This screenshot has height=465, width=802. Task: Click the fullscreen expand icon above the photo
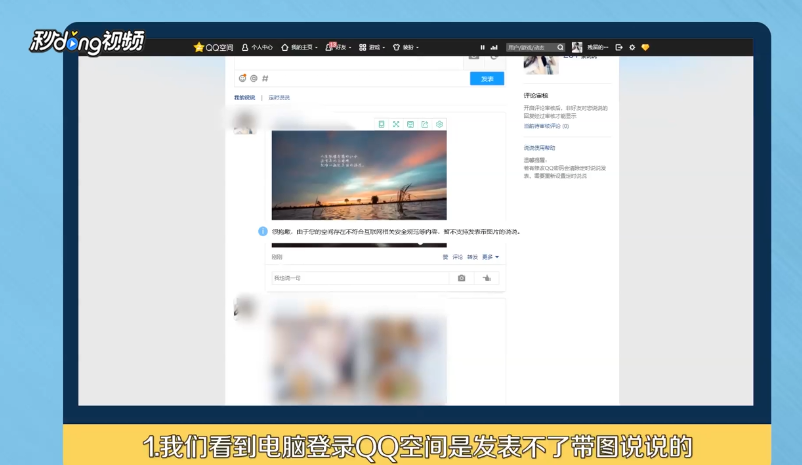[x=396, y=124]
